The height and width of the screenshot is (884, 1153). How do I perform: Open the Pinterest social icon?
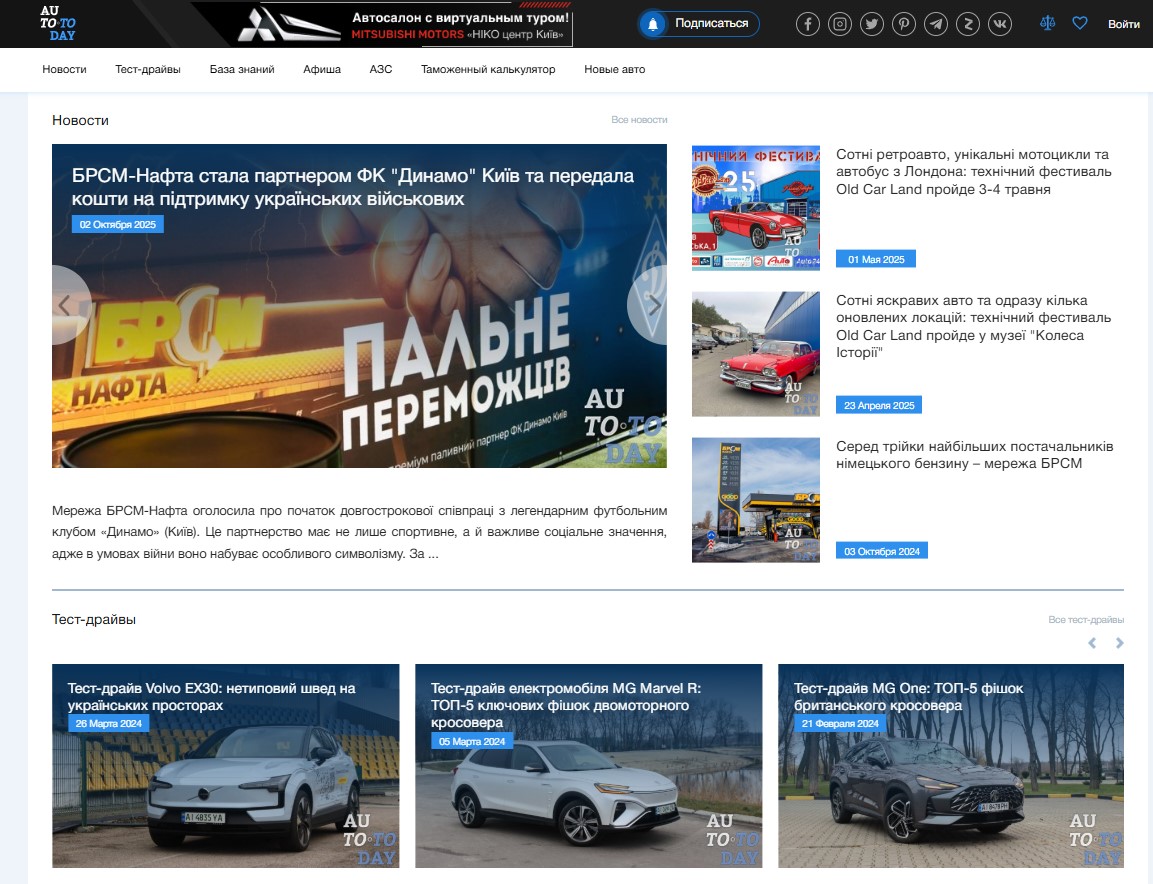(904, 24)
